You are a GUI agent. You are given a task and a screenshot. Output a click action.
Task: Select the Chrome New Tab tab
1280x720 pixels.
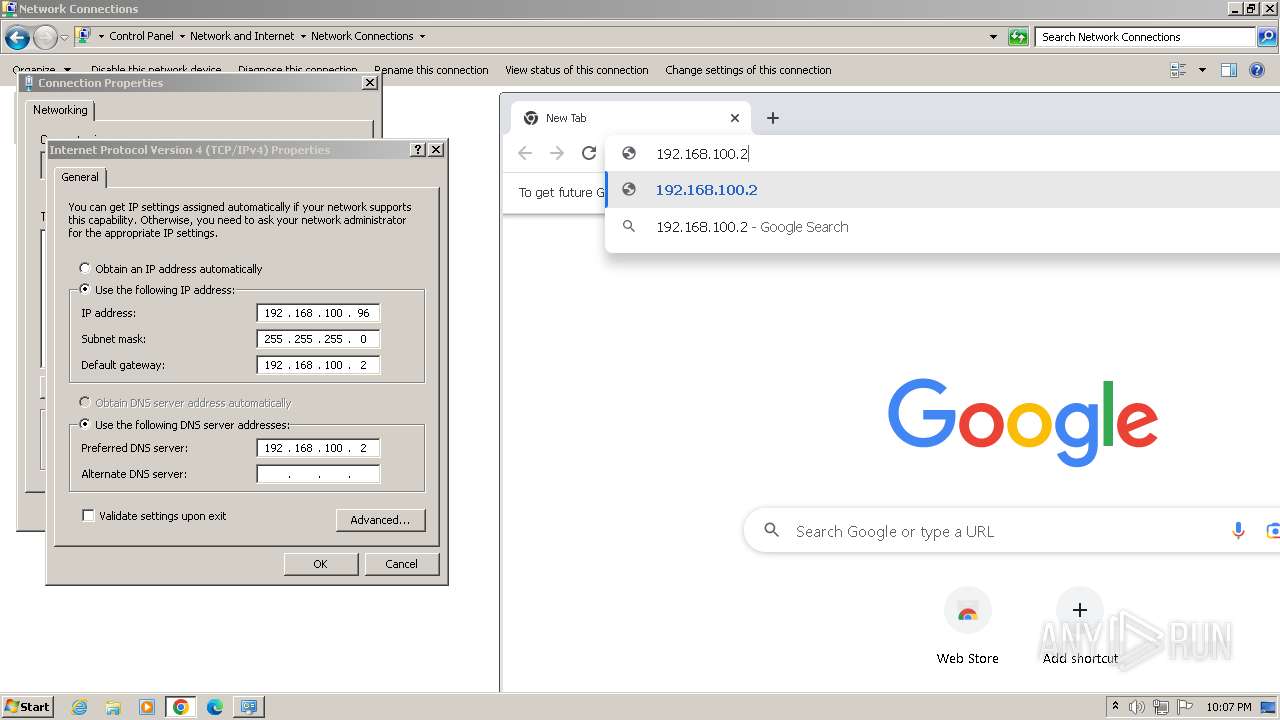(x=630, y=118)
